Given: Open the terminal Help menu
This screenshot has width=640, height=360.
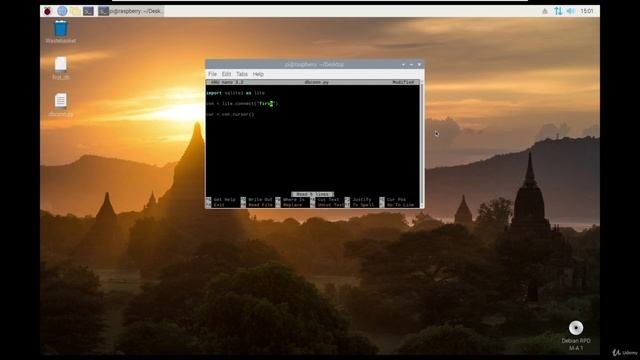Looking at the screenshot, I should [x=258, y=74].
